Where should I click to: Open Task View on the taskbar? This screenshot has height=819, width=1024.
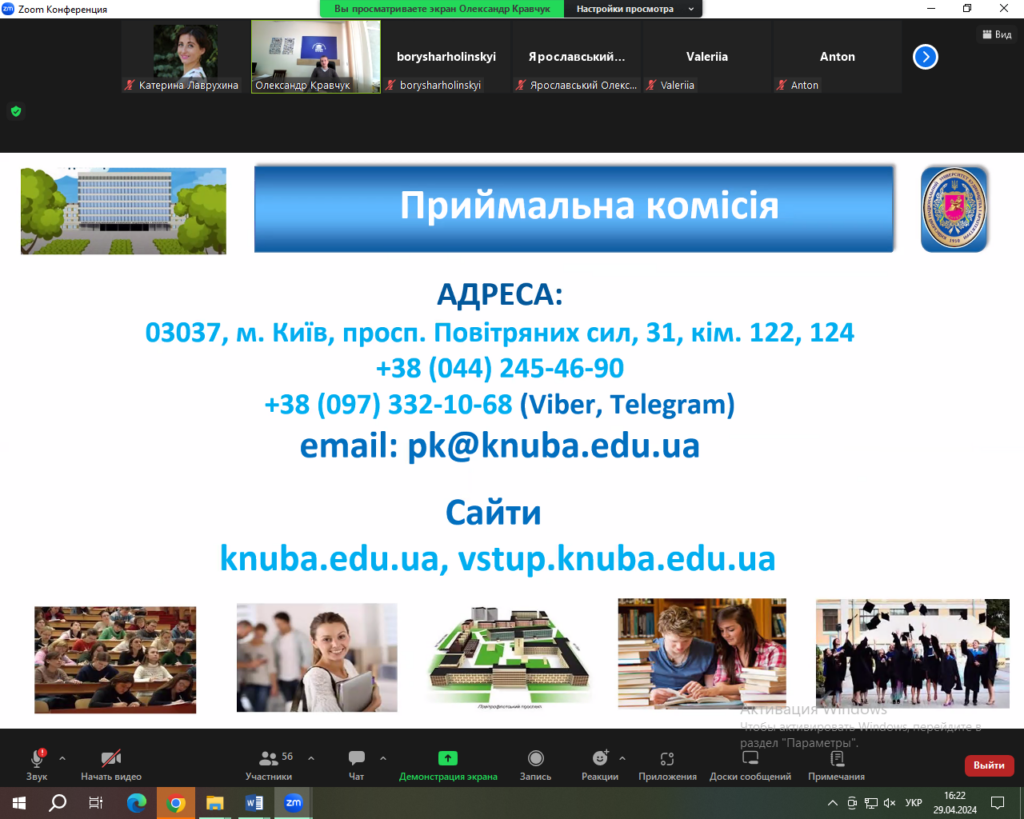[x=96, y=803]
